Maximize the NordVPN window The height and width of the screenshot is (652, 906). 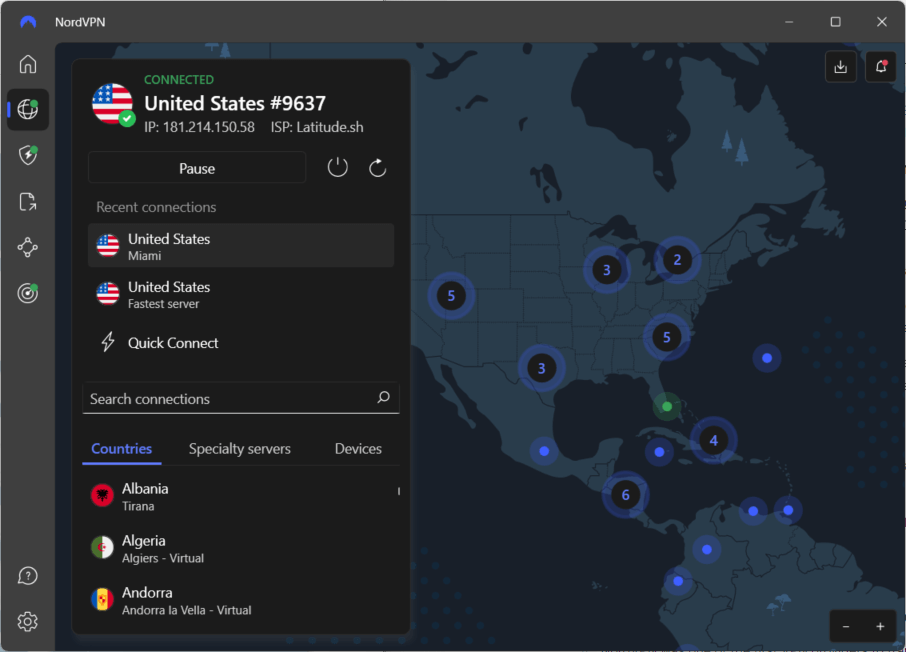[x=836, y=22]
